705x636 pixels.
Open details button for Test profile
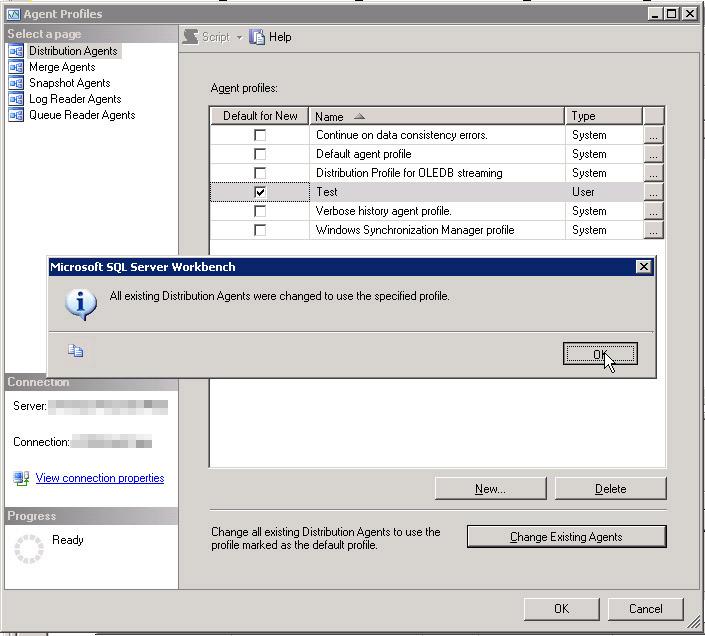point(653,192)
